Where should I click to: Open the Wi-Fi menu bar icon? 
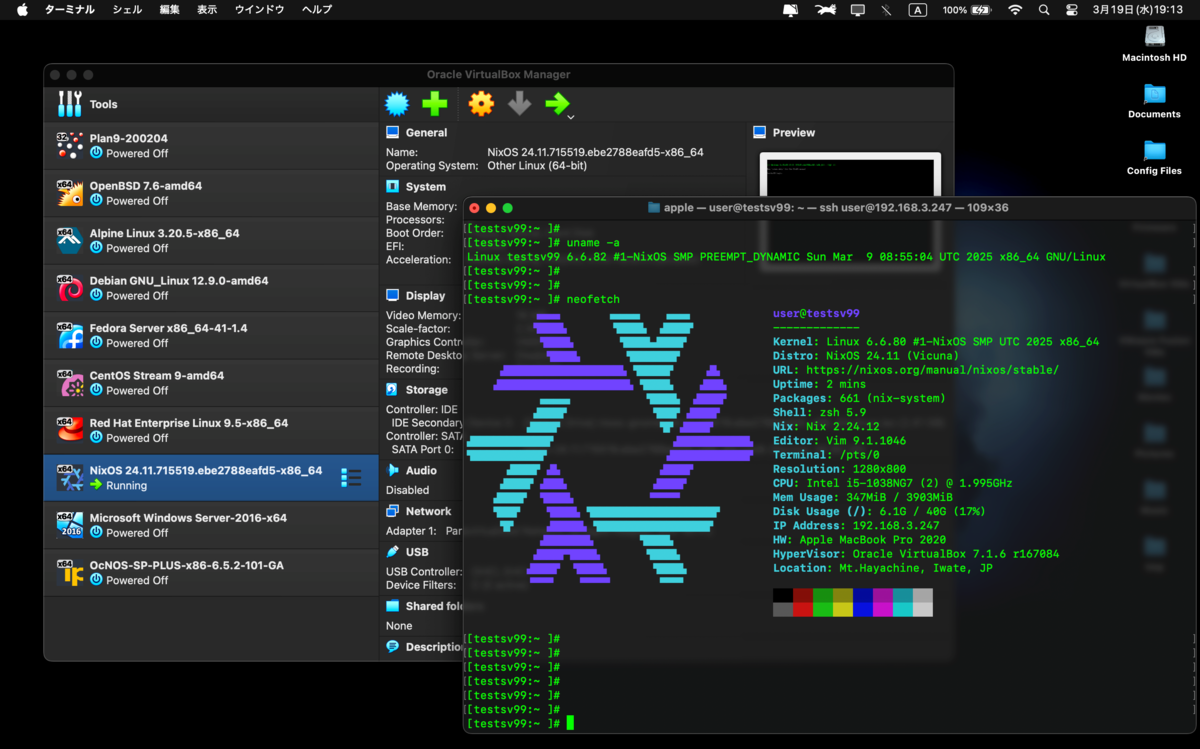[1015, 9]
